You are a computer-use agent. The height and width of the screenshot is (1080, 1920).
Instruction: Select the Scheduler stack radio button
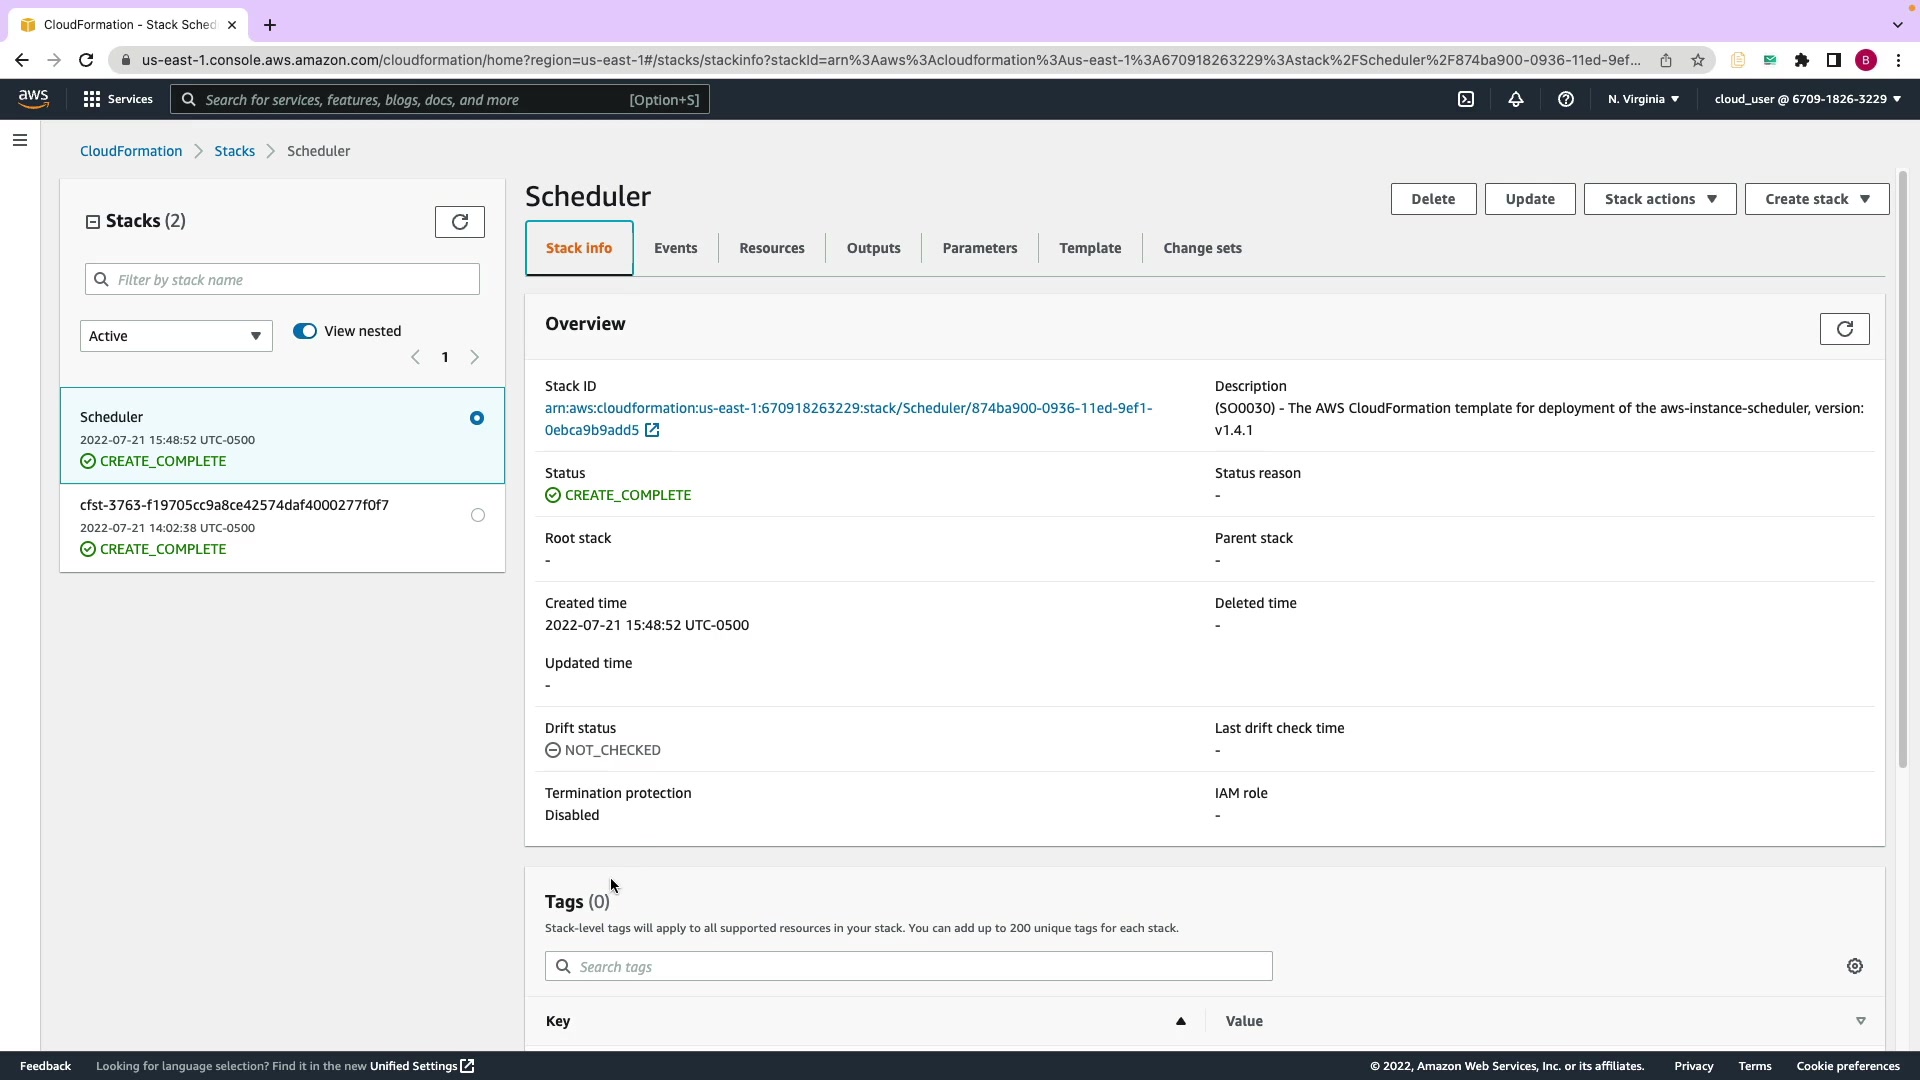[x=477, y=418]
